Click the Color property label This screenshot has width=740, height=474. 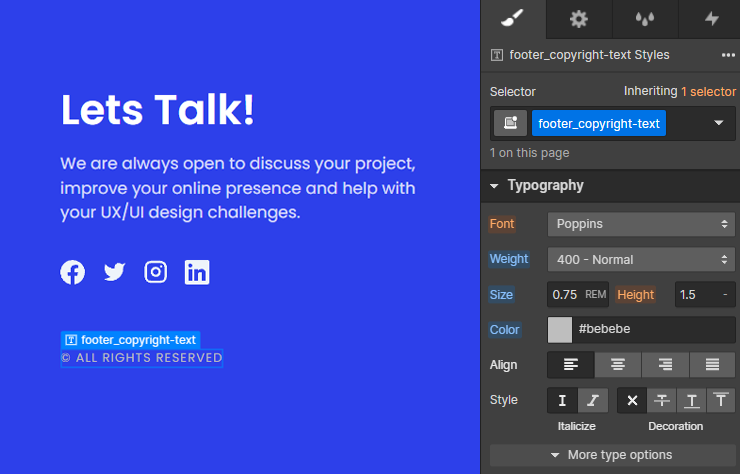pyautogui.click(x=504, y=330)
